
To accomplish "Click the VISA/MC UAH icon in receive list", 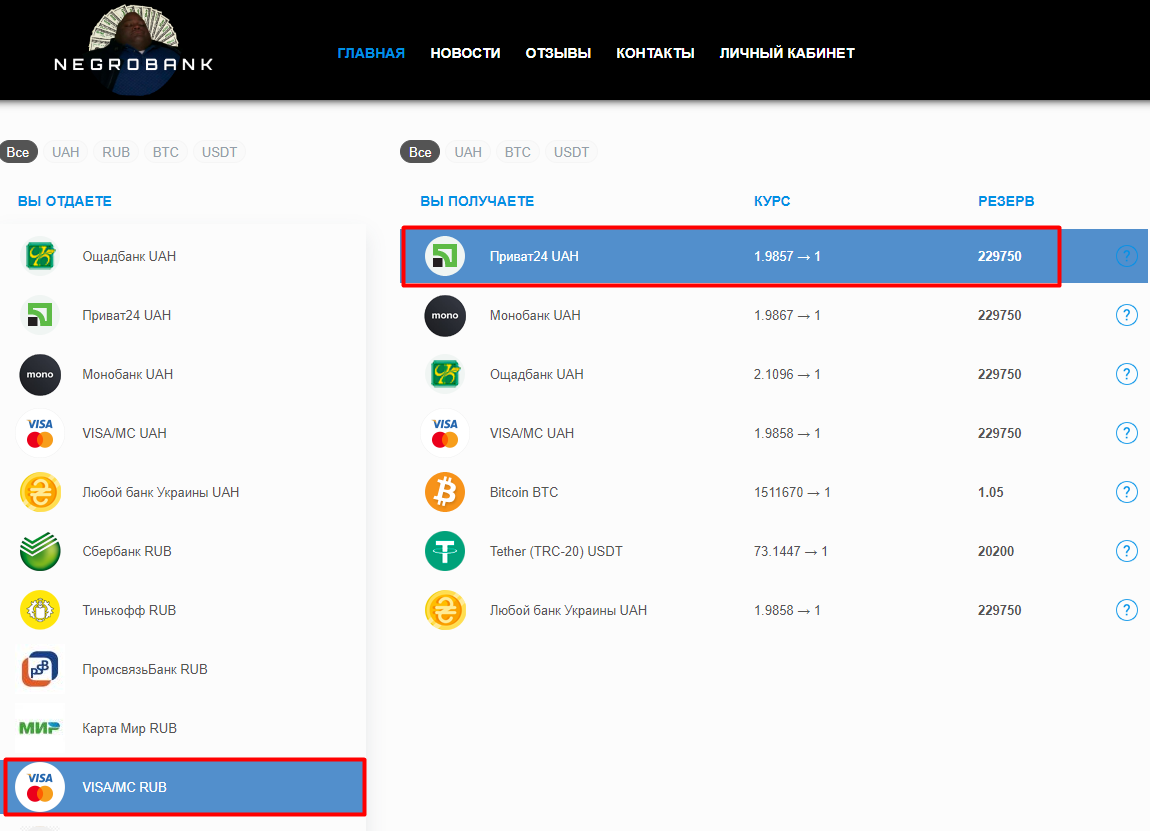I will click(x=445, y=433).
